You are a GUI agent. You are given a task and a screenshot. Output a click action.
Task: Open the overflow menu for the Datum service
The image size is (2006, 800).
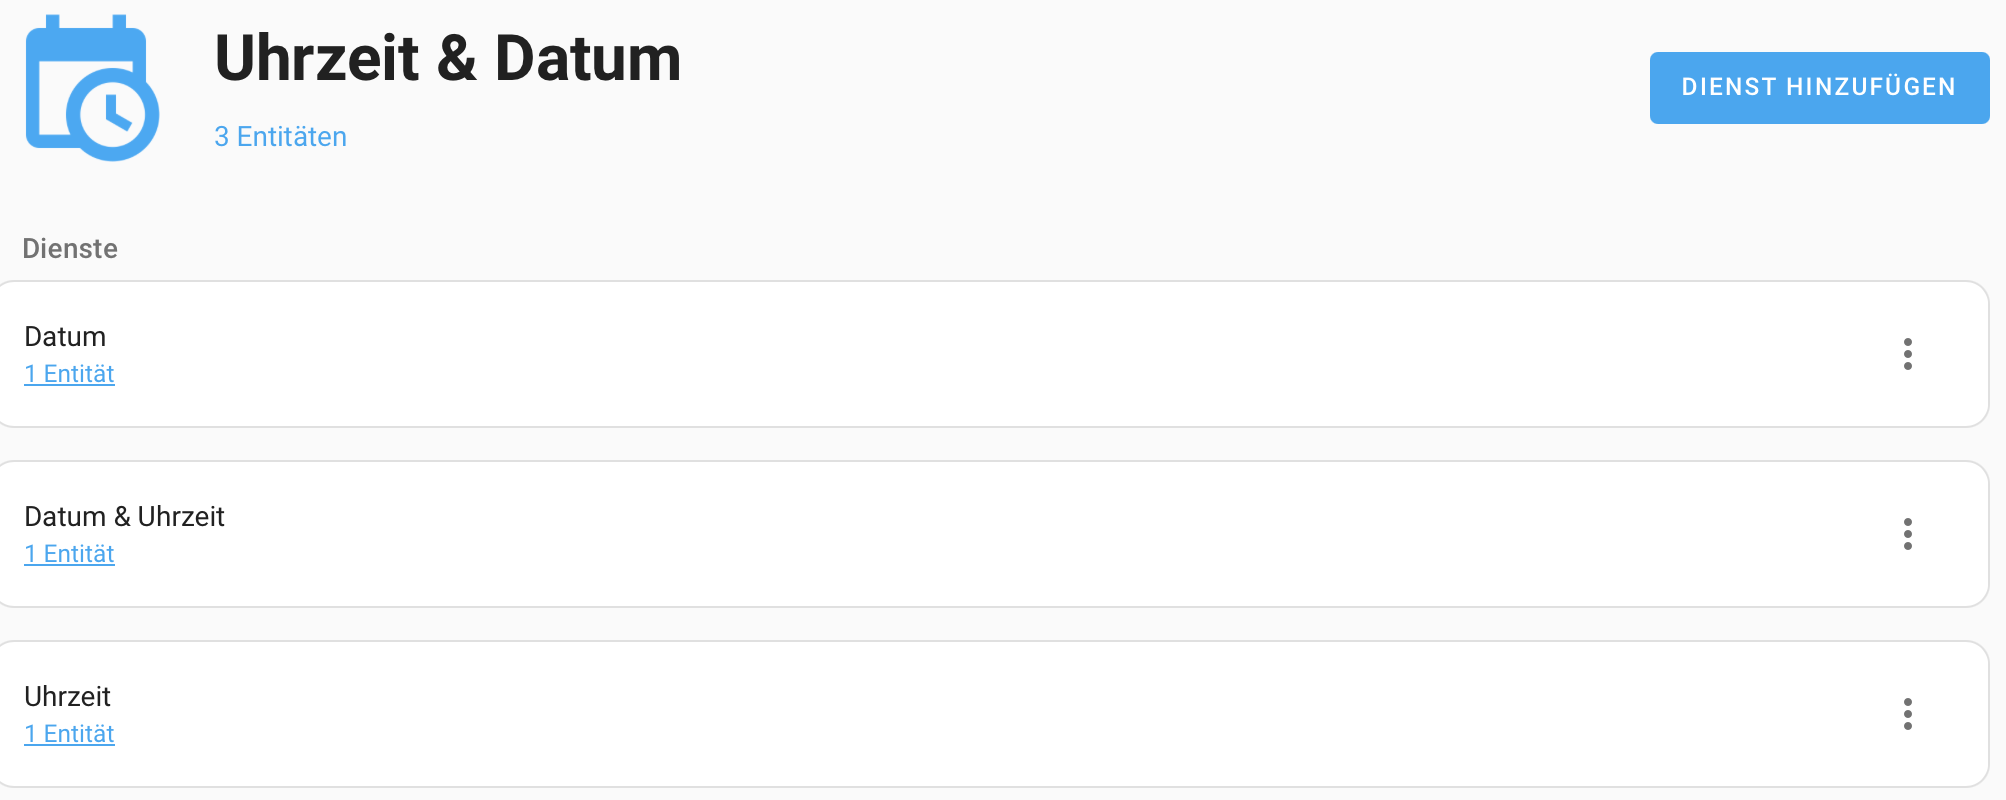click(1907, 354)
